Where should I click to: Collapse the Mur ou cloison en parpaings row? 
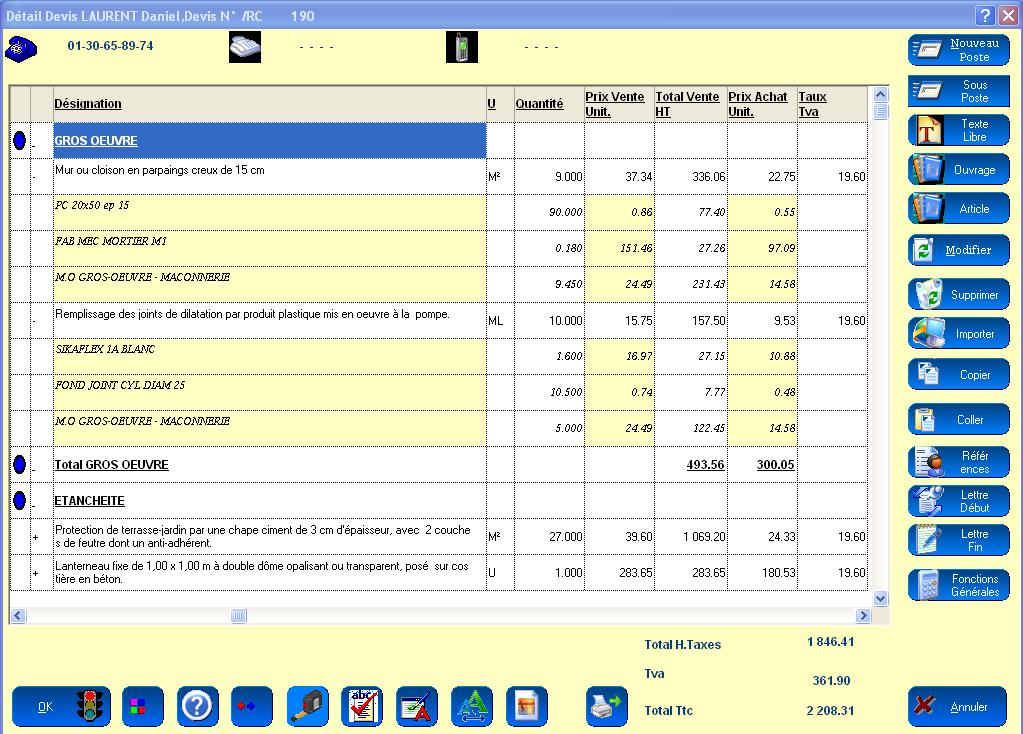pos(36,177)
